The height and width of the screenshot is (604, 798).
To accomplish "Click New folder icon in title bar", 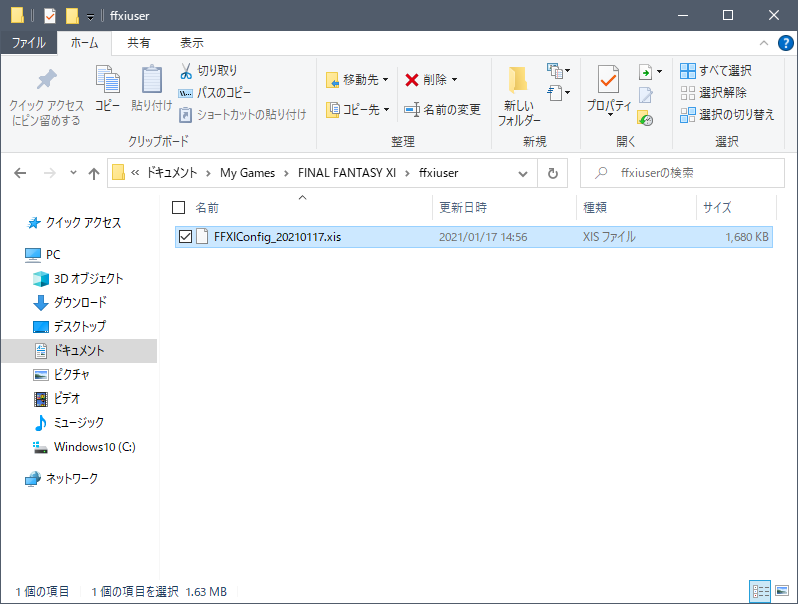I will pos(72,16).
